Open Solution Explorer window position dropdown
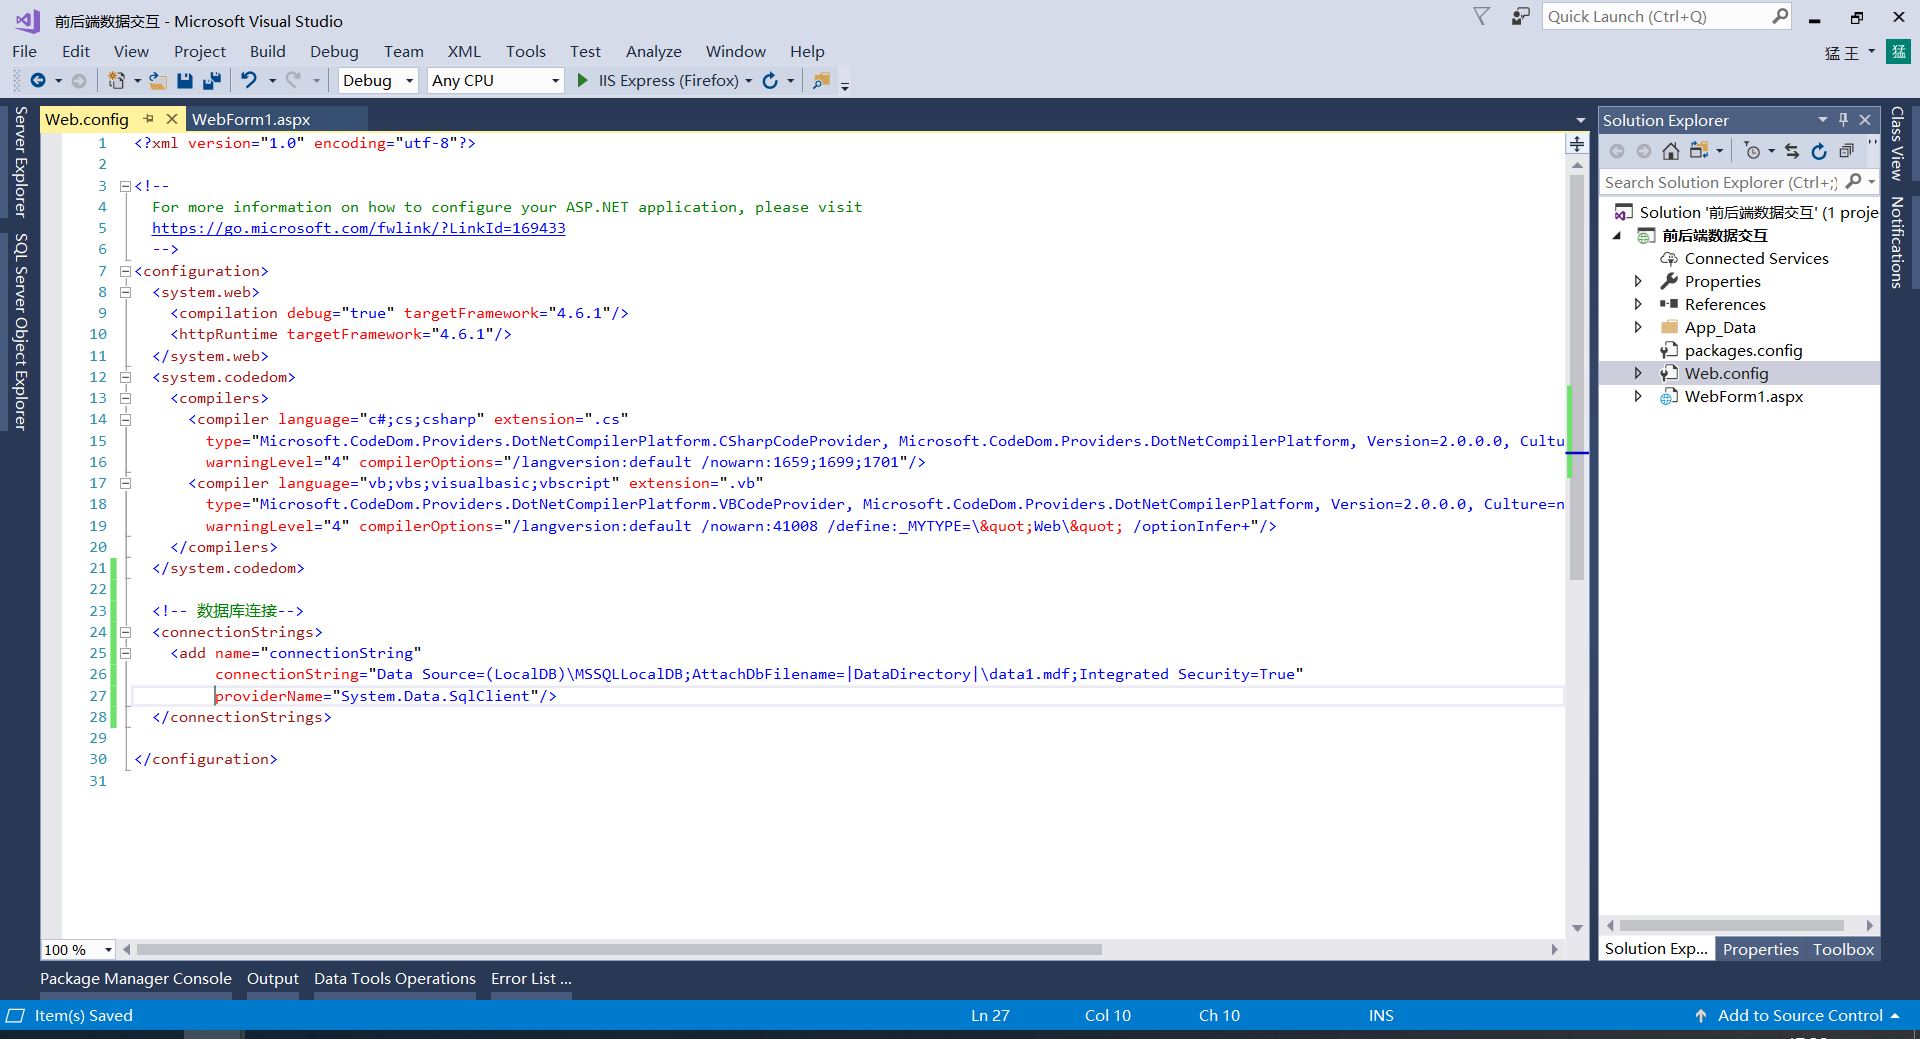 point(1822,120)
